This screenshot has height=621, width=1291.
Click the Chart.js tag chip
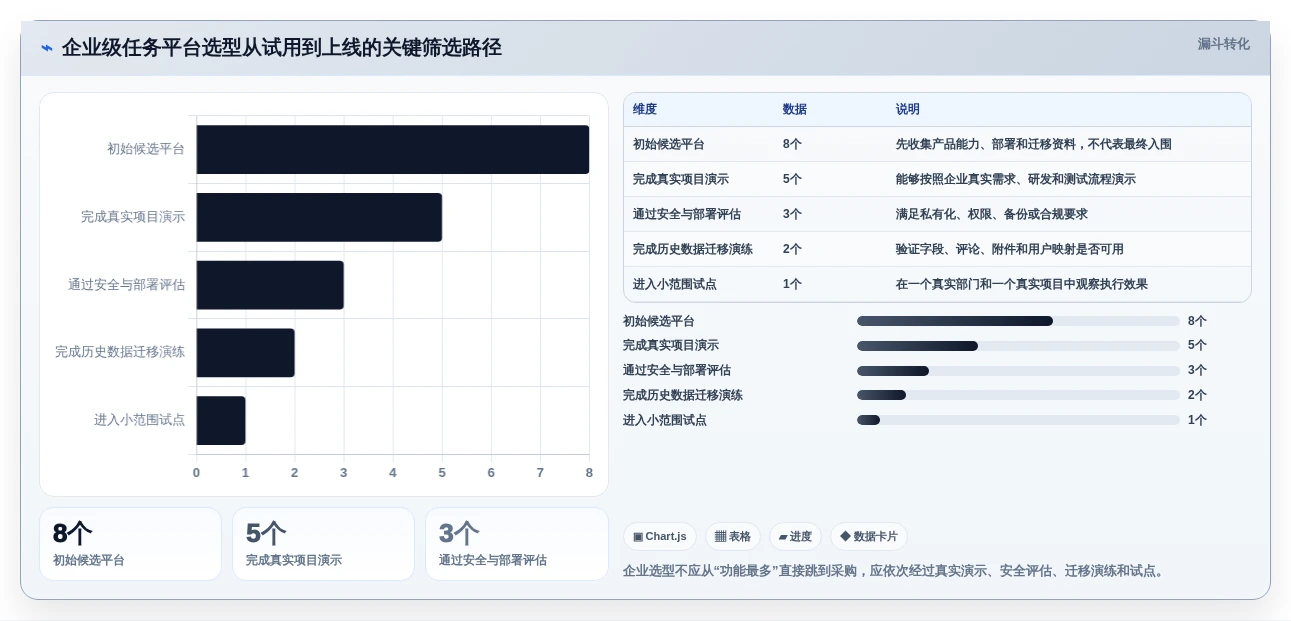pos(660,537)
